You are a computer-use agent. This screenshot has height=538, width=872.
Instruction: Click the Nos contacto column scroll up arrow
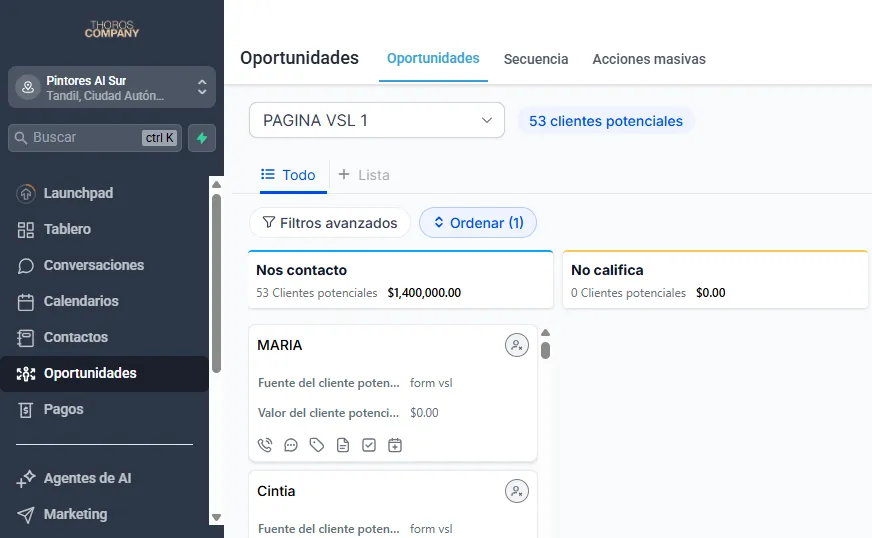[546, 333]
